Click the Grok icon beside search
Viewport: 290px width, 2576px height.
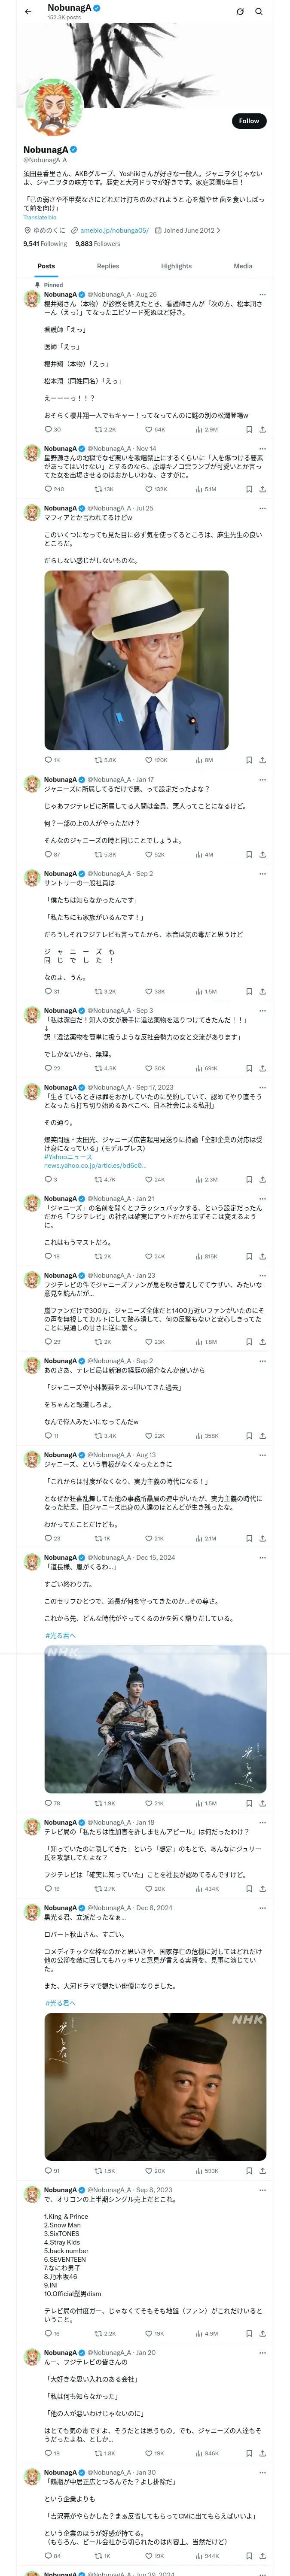click(x=240, y=12)
